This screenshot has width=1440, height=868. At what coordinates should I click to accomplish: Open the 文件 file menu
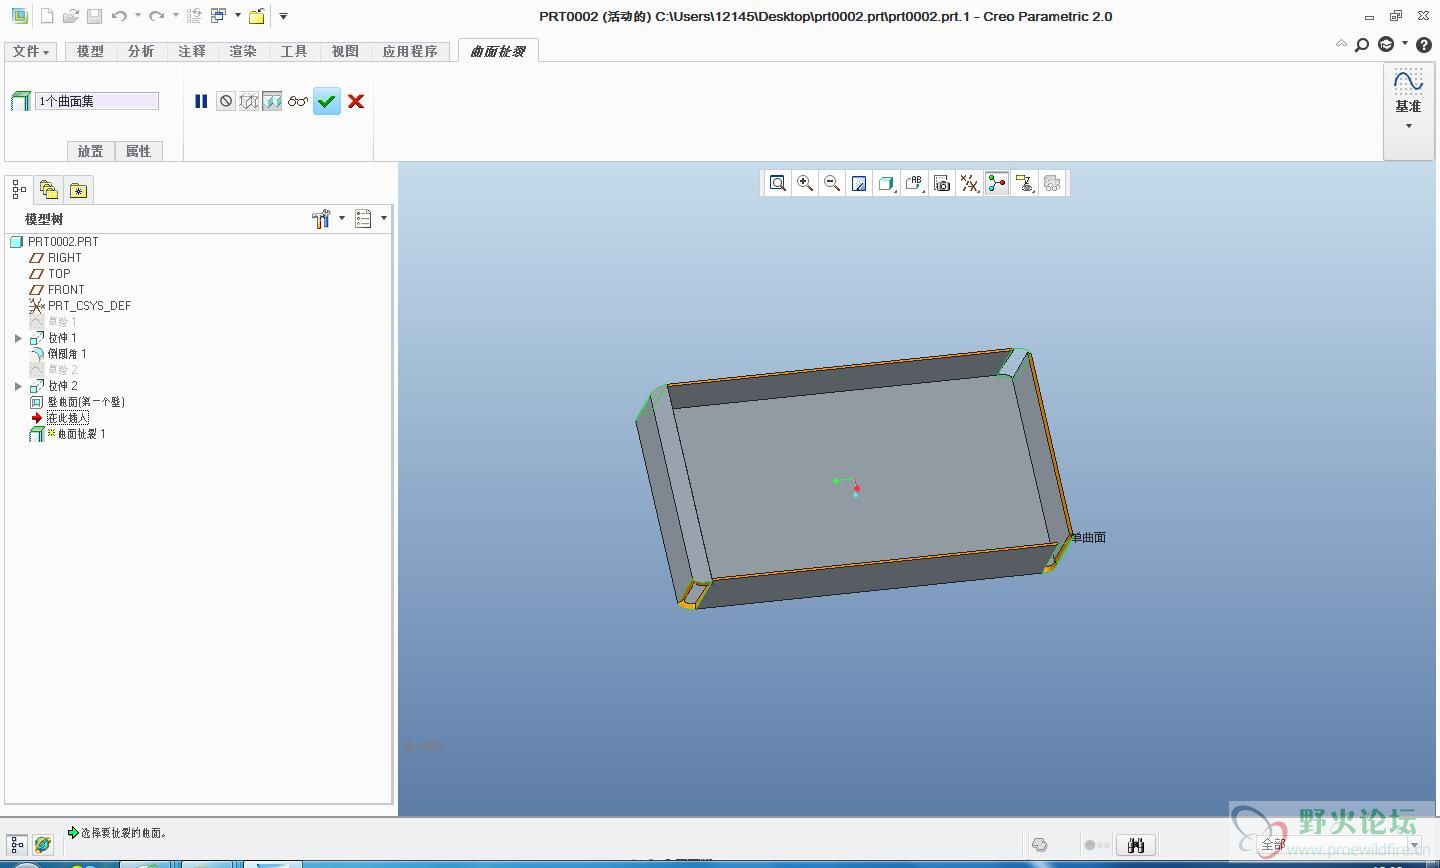pos(31,51)
